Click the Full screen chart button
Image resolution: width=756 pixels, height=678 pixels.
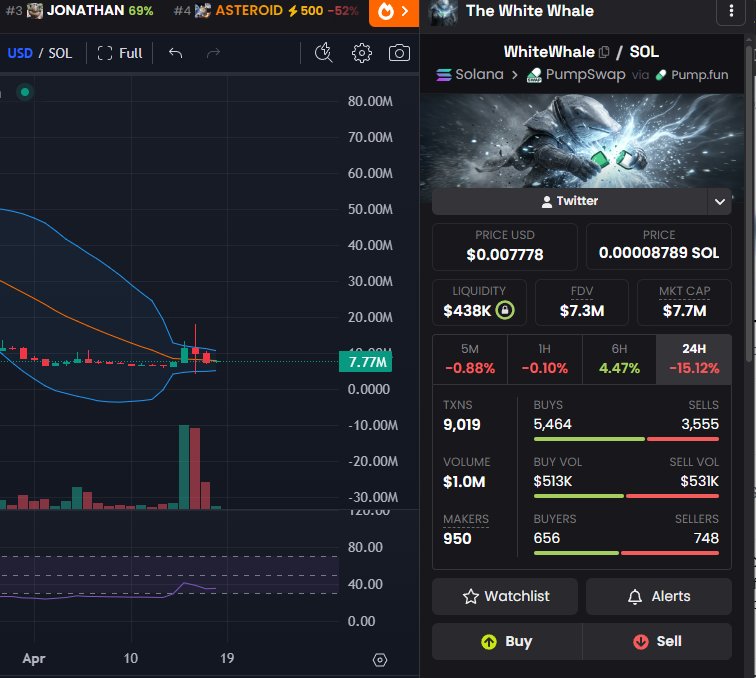tap(120, 53)
